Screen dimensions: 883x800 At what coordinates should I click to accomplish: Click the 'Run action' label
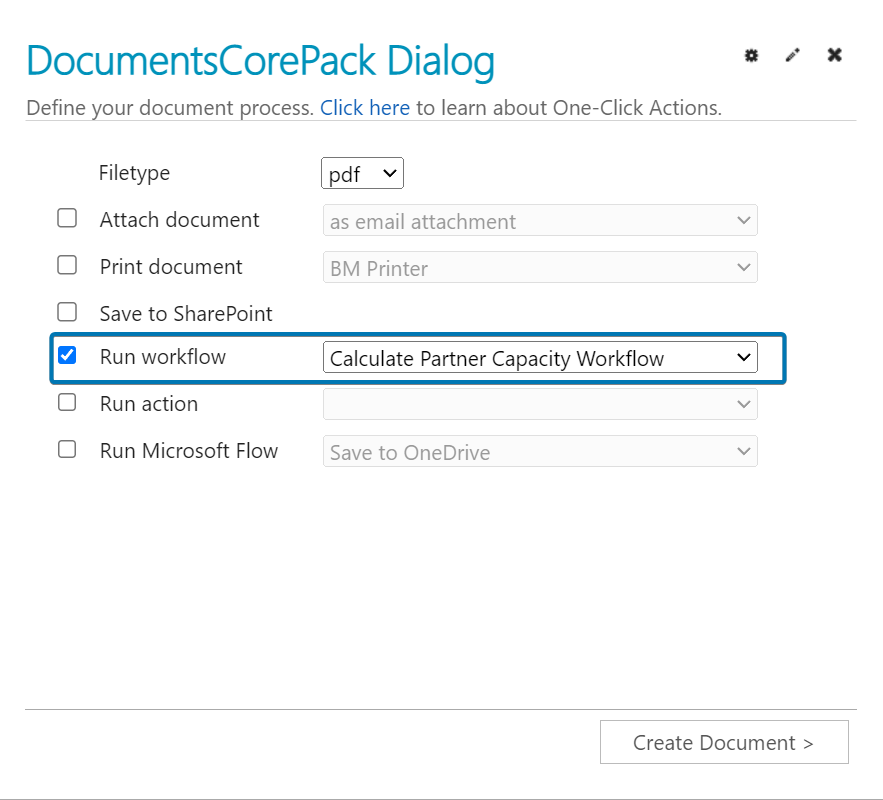[x=149, y=404]
